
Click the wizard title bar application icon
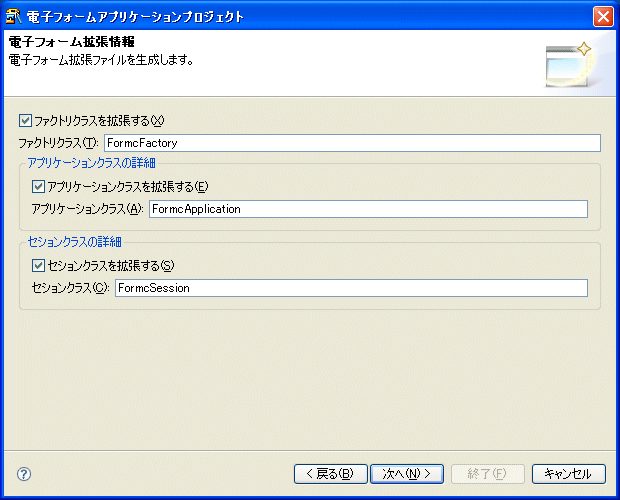13,17
